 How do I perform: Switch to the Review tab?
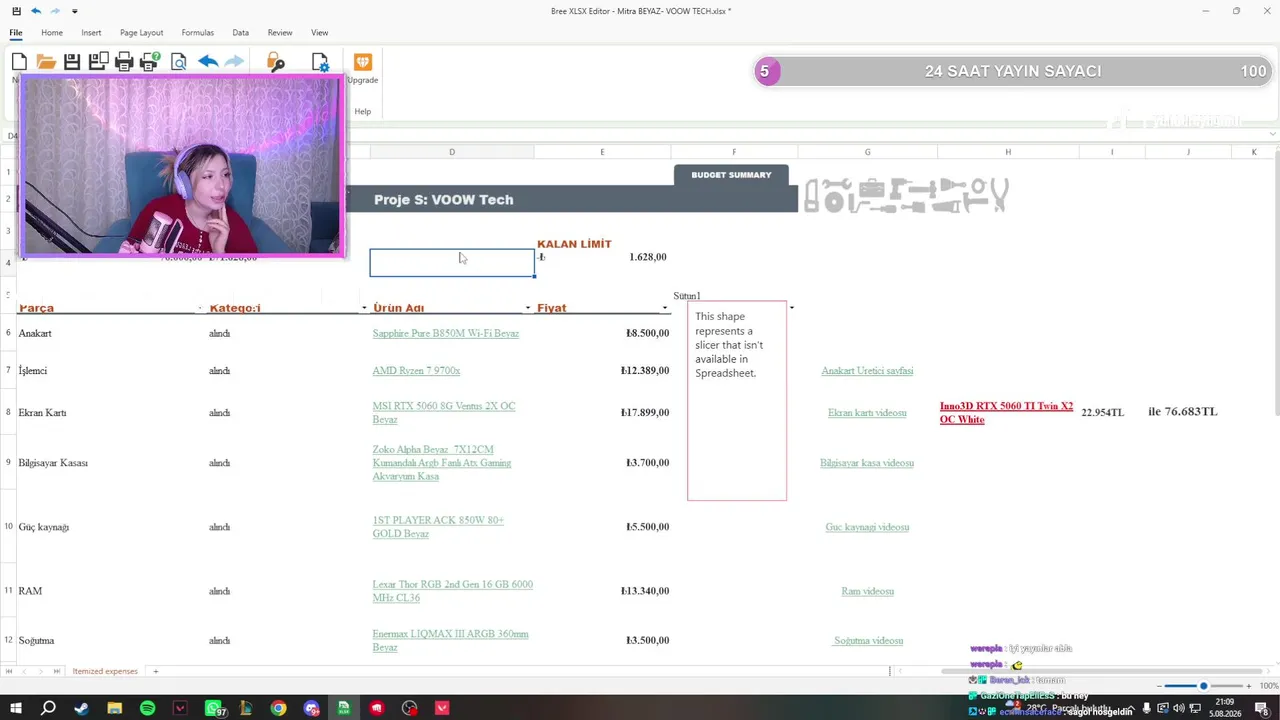(280, 33)
